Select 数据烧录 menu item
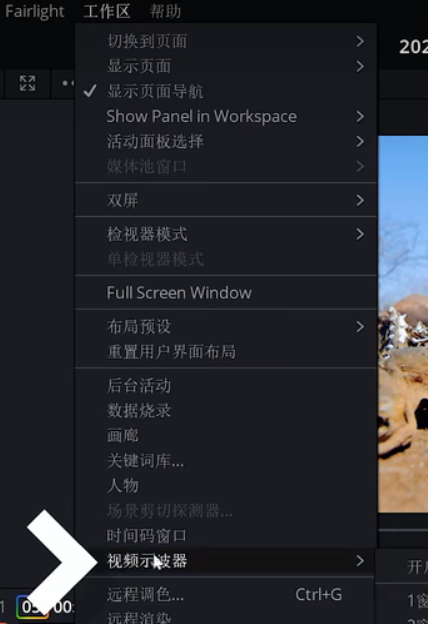428x624 pixels. [226, 411]
